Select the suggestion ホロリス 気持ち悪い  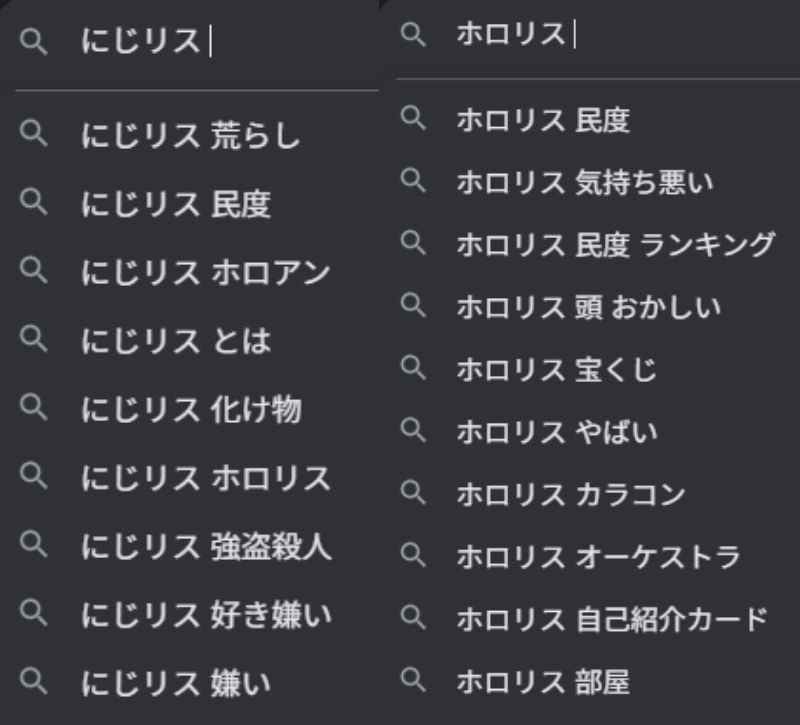click(585, 183)
